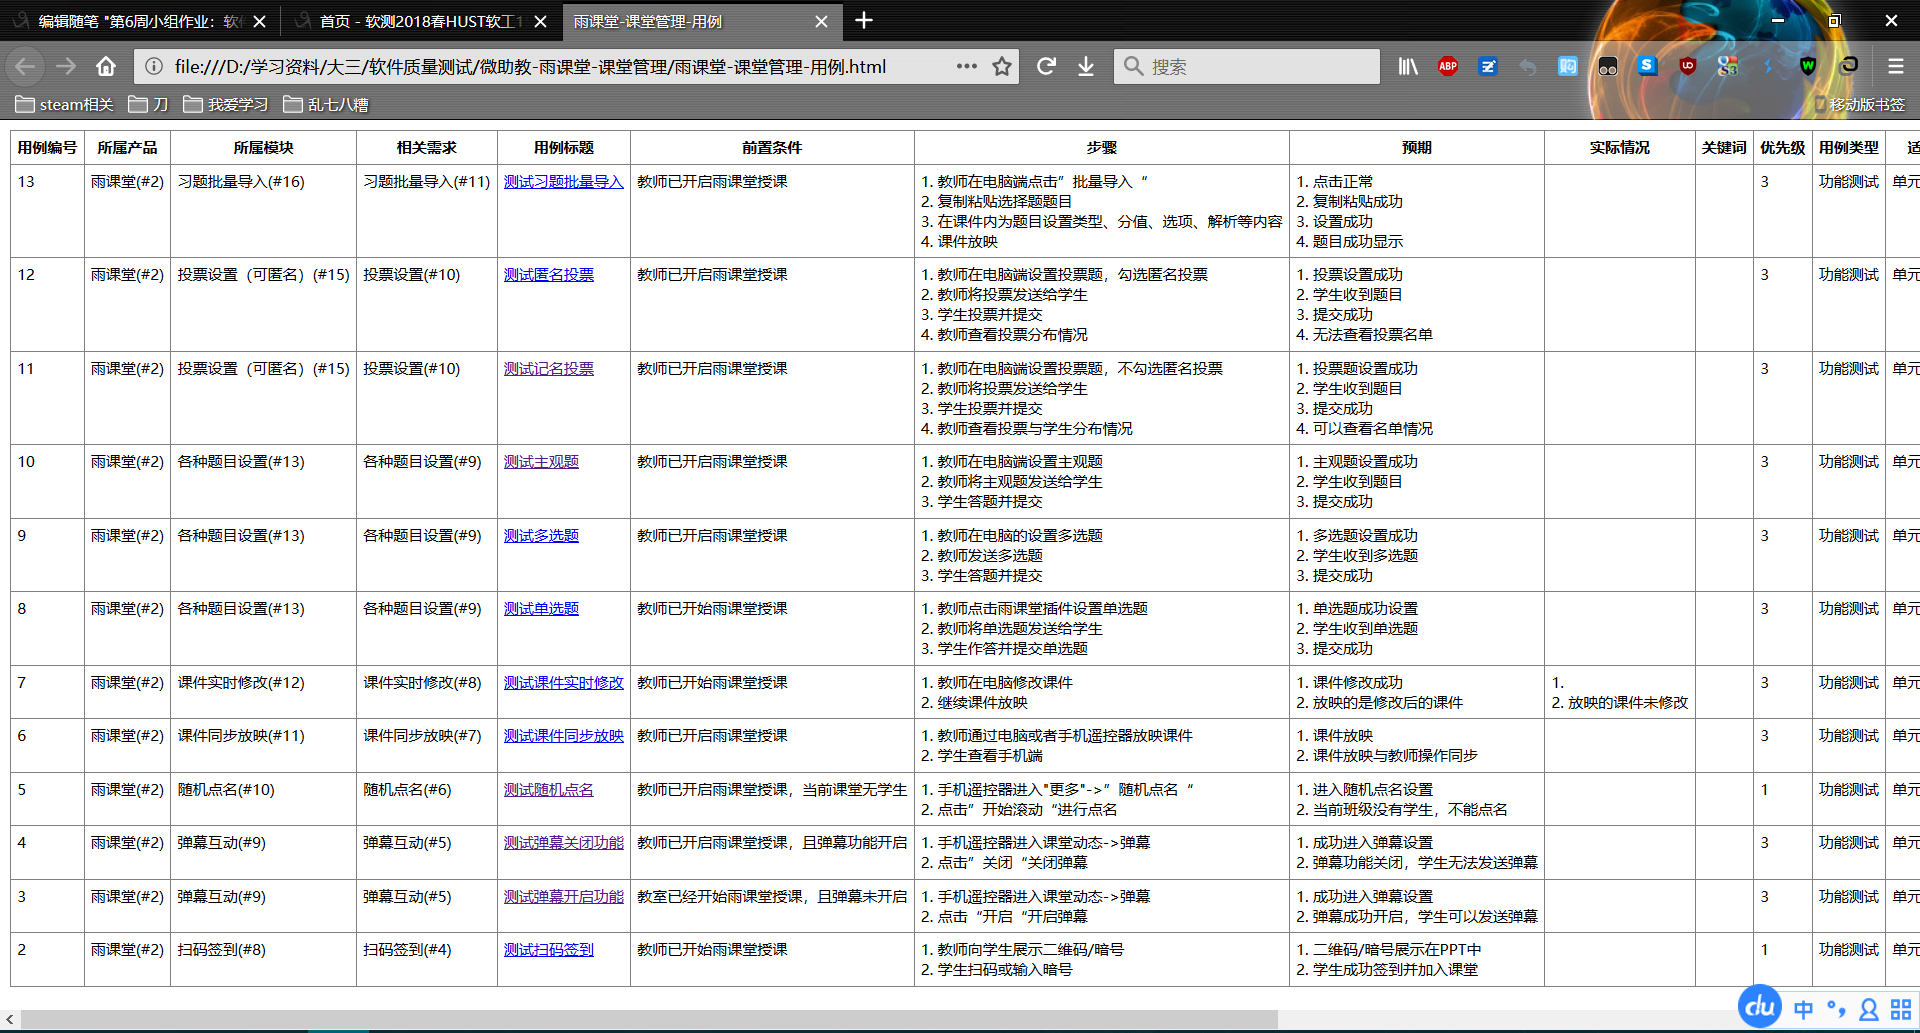Screen dimensions: 1920x1033
Task: Open the IME user account icon
Action: coord(1868,1009)
